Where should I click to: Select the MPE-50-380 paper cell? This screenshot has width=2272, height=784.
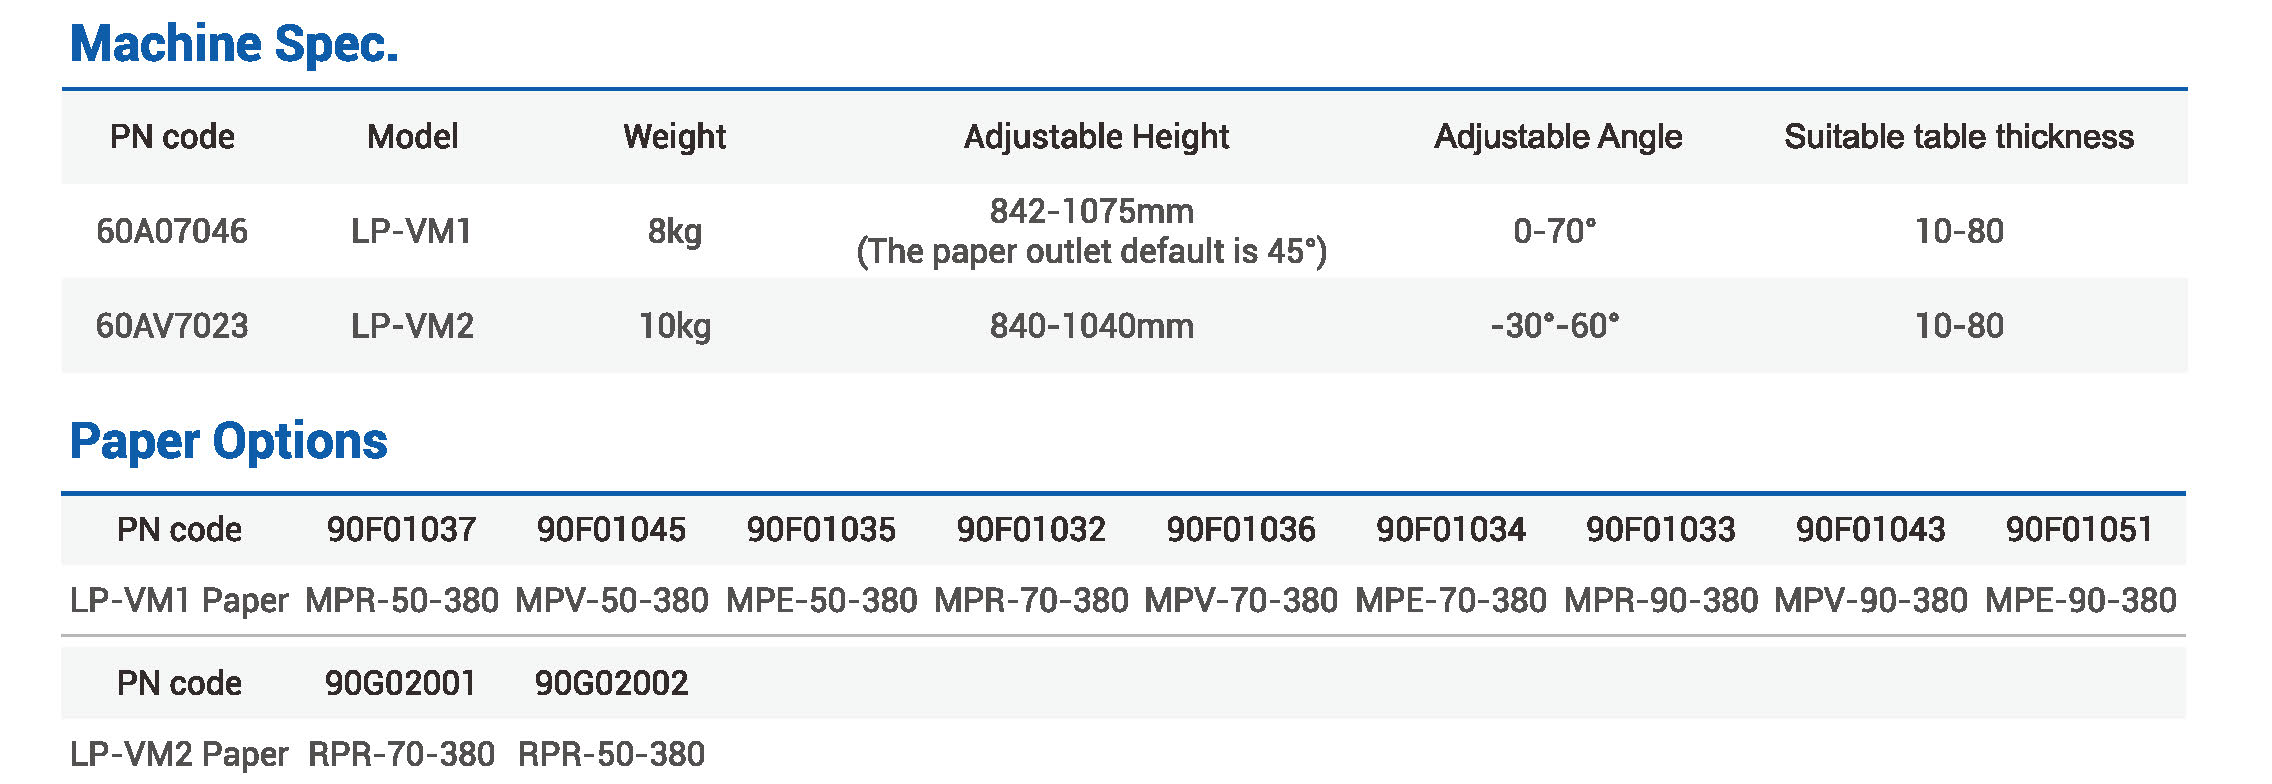[821, 601]
